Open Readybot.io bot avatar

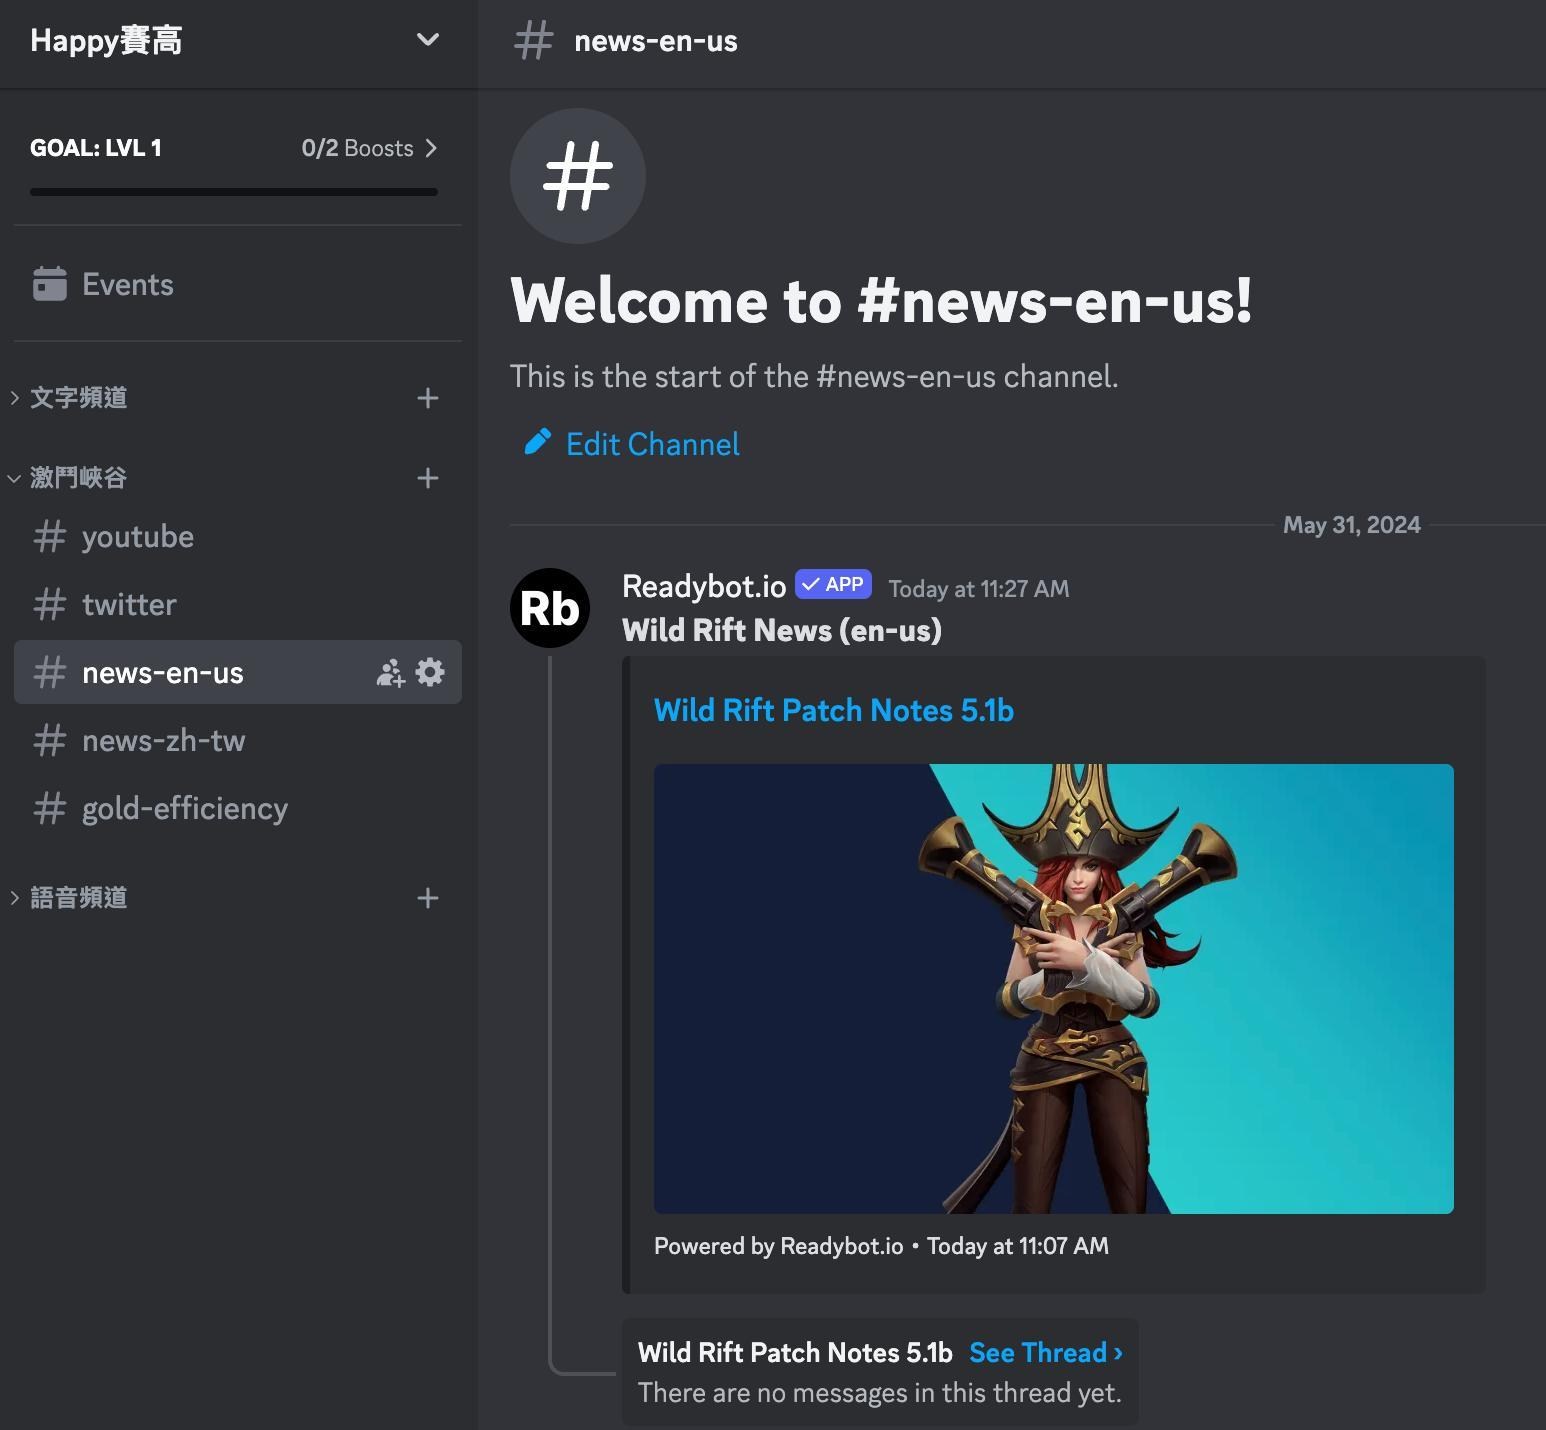coord(550,608)
